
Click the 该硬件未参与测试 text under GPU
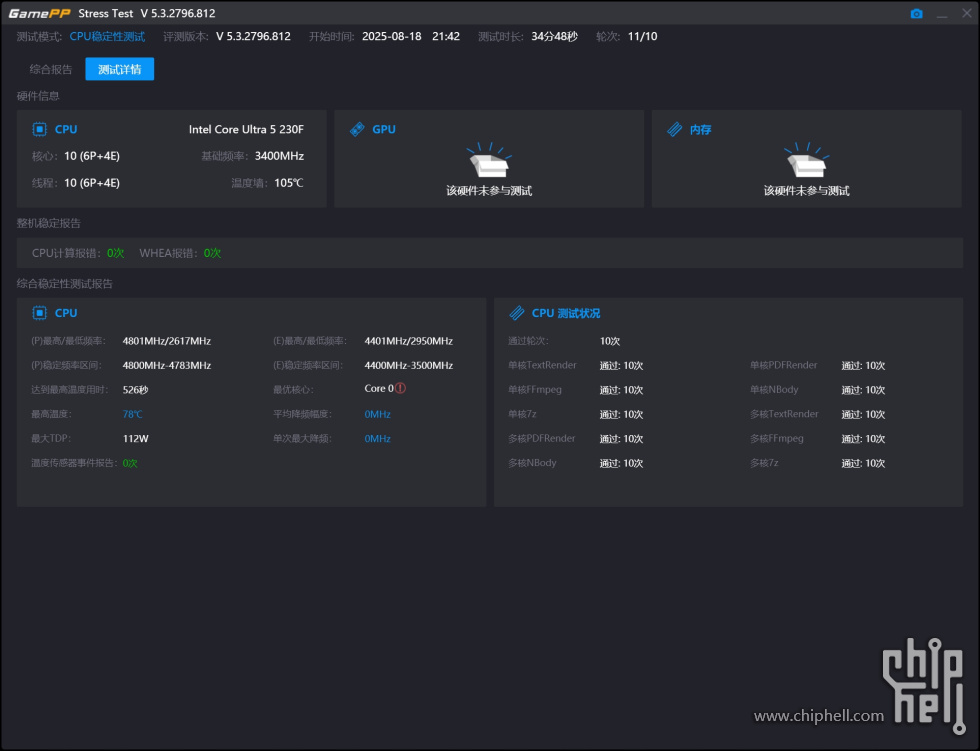[x=489, y=191]
